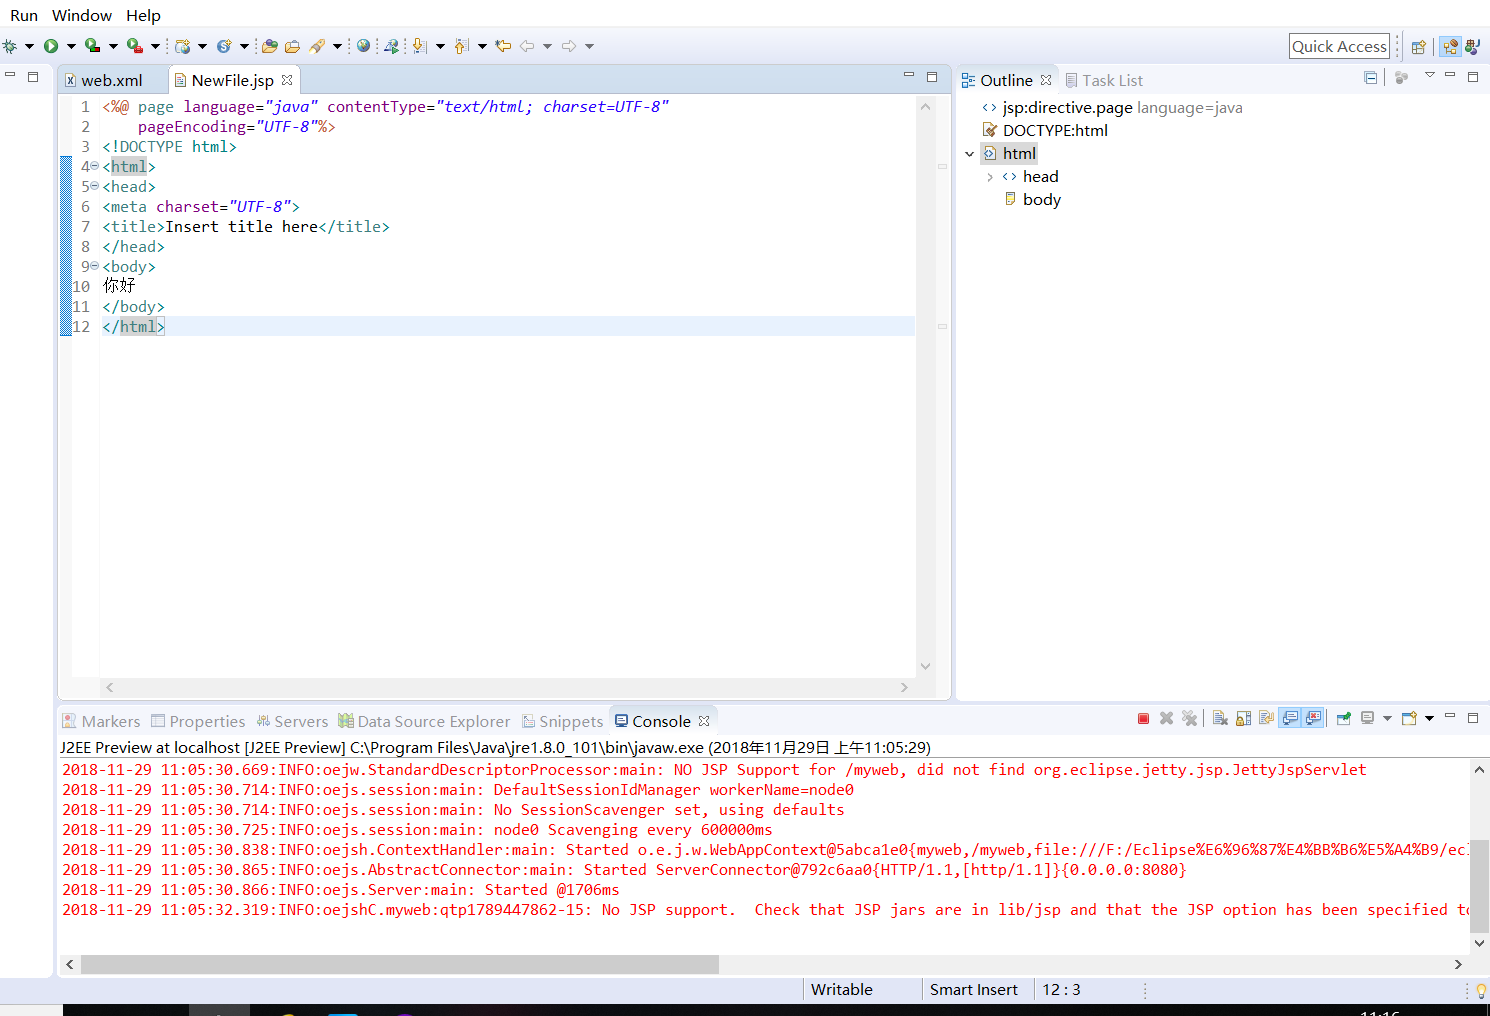The height and width of the screenshot is (1016, 1490).
Task: Select DOCTYPE:html in Outline
Action: 1045,130
